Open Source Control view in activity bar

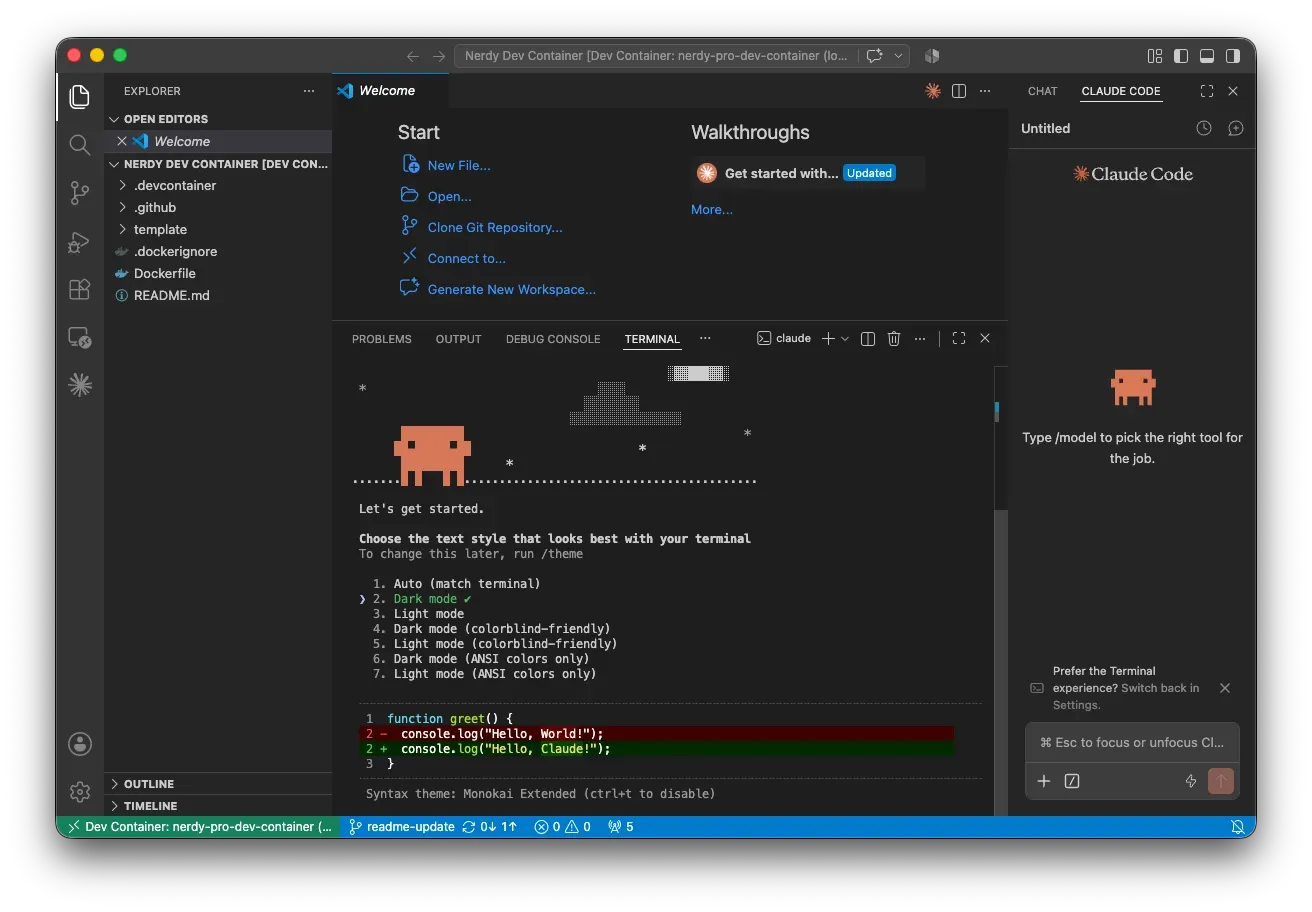pyautogui.click(x=80, y=193)
